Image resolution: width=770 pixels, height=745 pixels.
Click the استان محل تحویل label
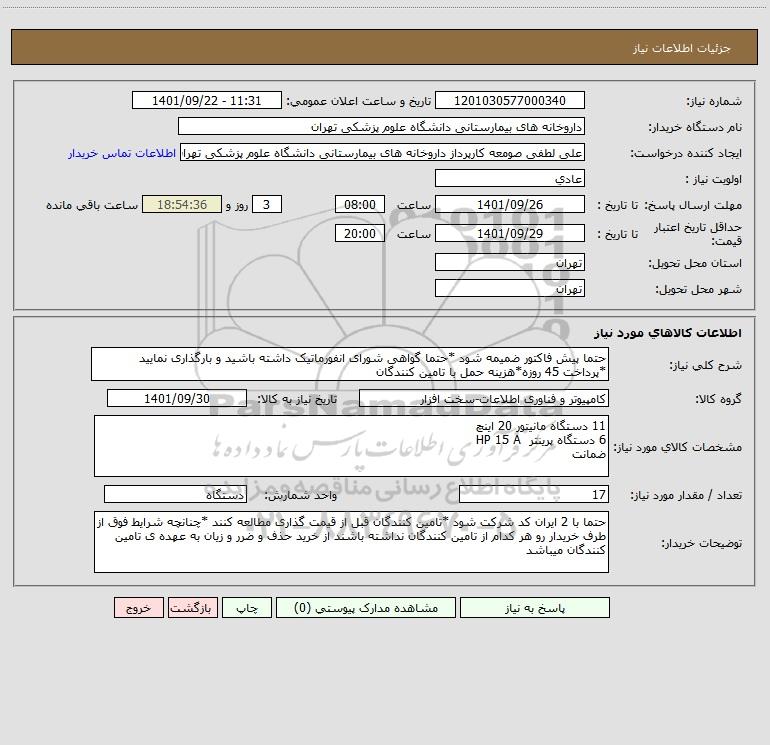[x=695, y=263]
